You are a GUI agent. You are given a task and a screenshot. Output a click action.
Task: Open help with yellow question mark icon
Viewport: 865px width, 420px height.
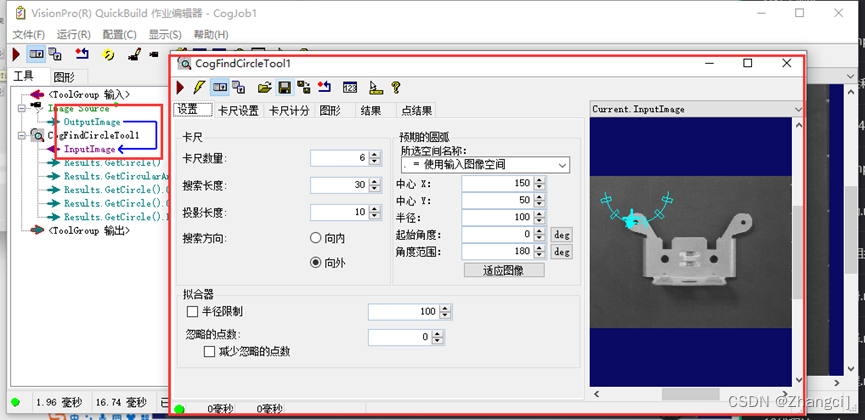coord(395,87)
